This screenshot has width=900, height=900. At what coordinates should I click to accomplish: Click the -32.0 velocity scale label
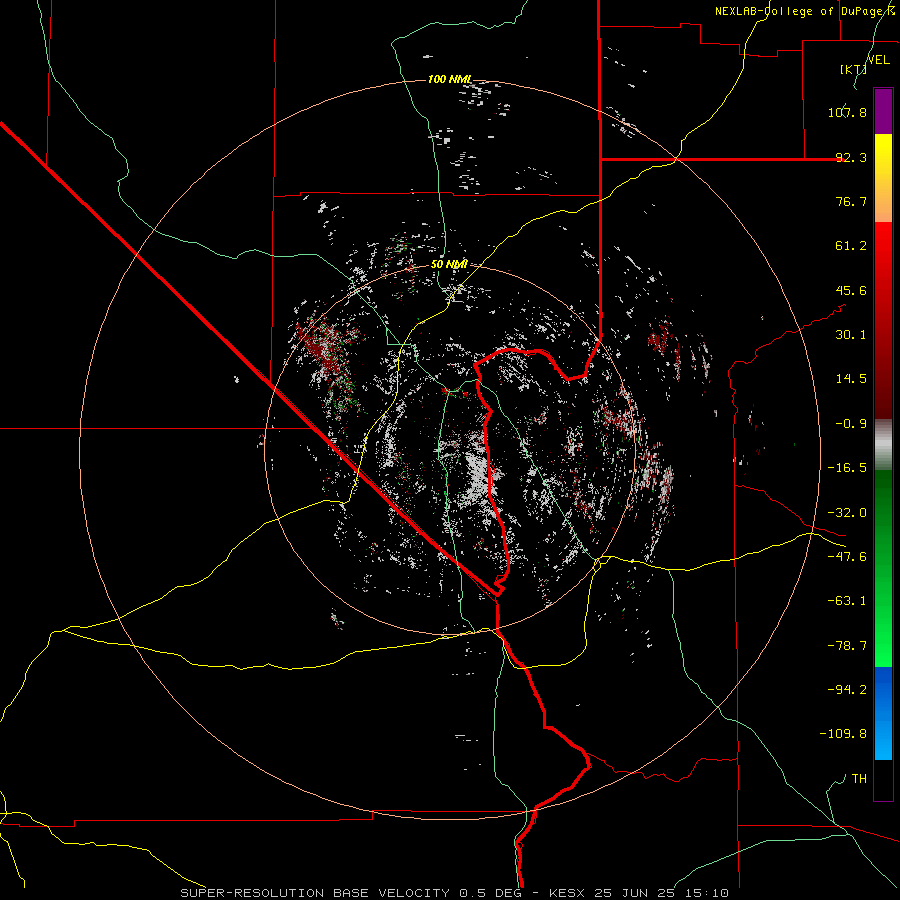[x=847, y=513]
